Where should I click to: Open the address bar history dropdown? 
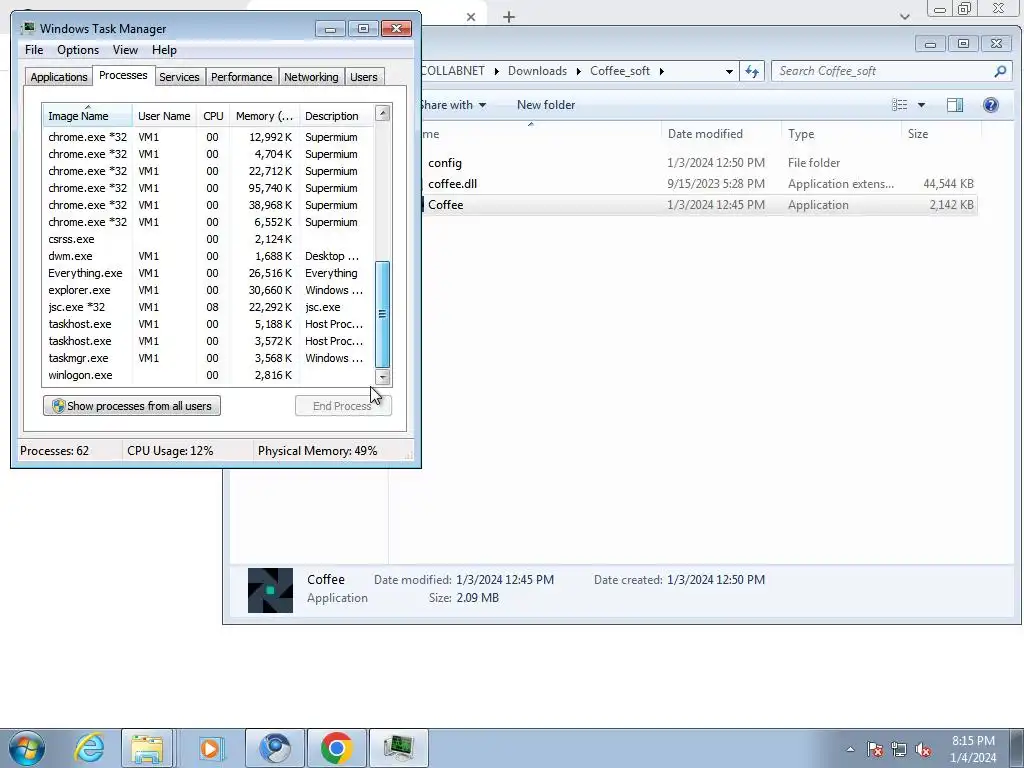729,71
